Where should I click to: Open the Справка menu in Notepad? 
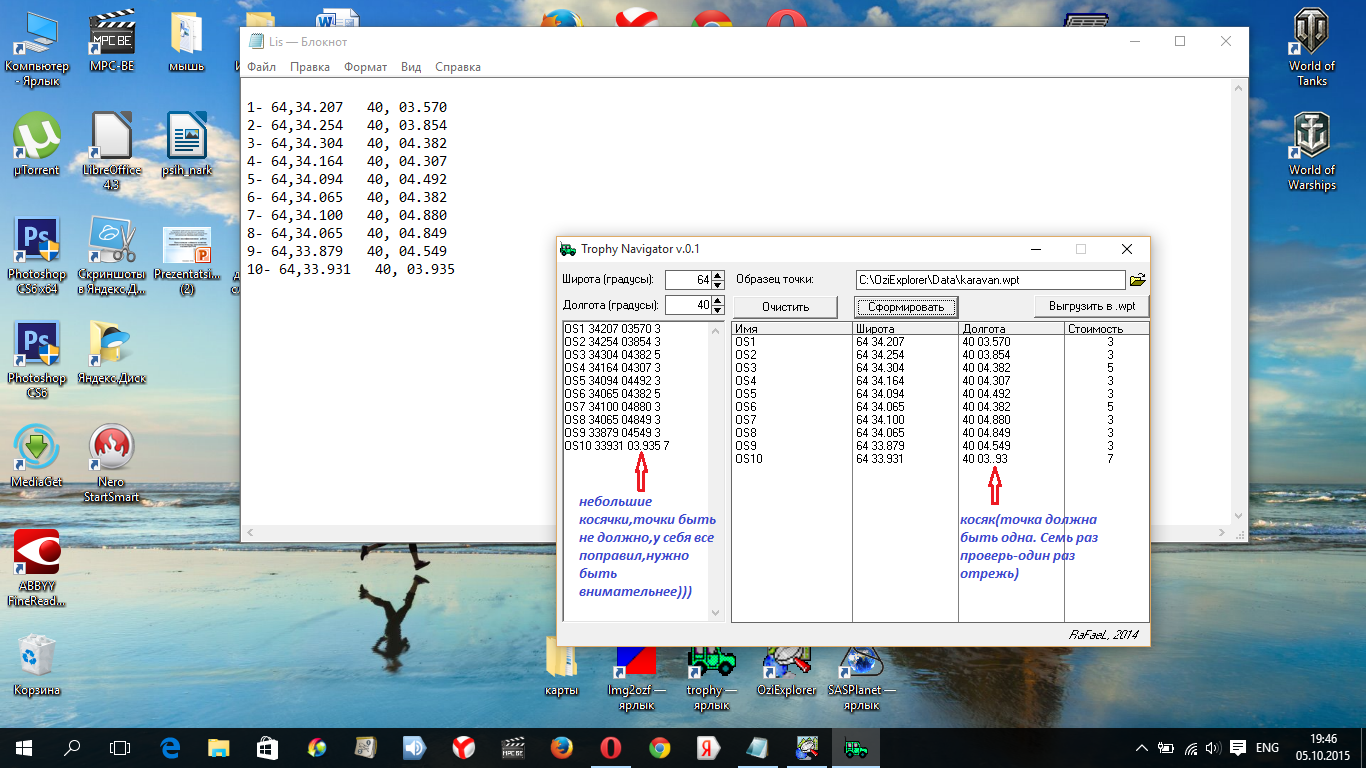[458, 67]
